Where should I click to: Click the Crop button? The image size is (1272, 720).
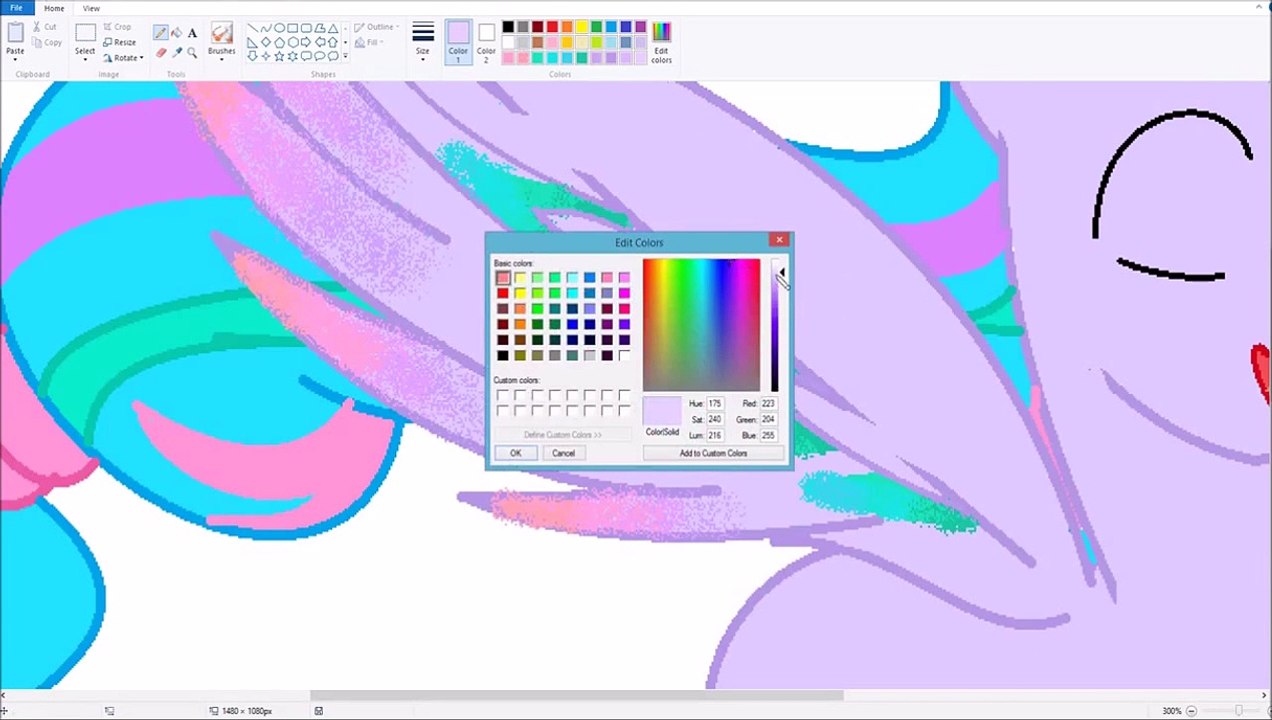(x=118, y=27)
